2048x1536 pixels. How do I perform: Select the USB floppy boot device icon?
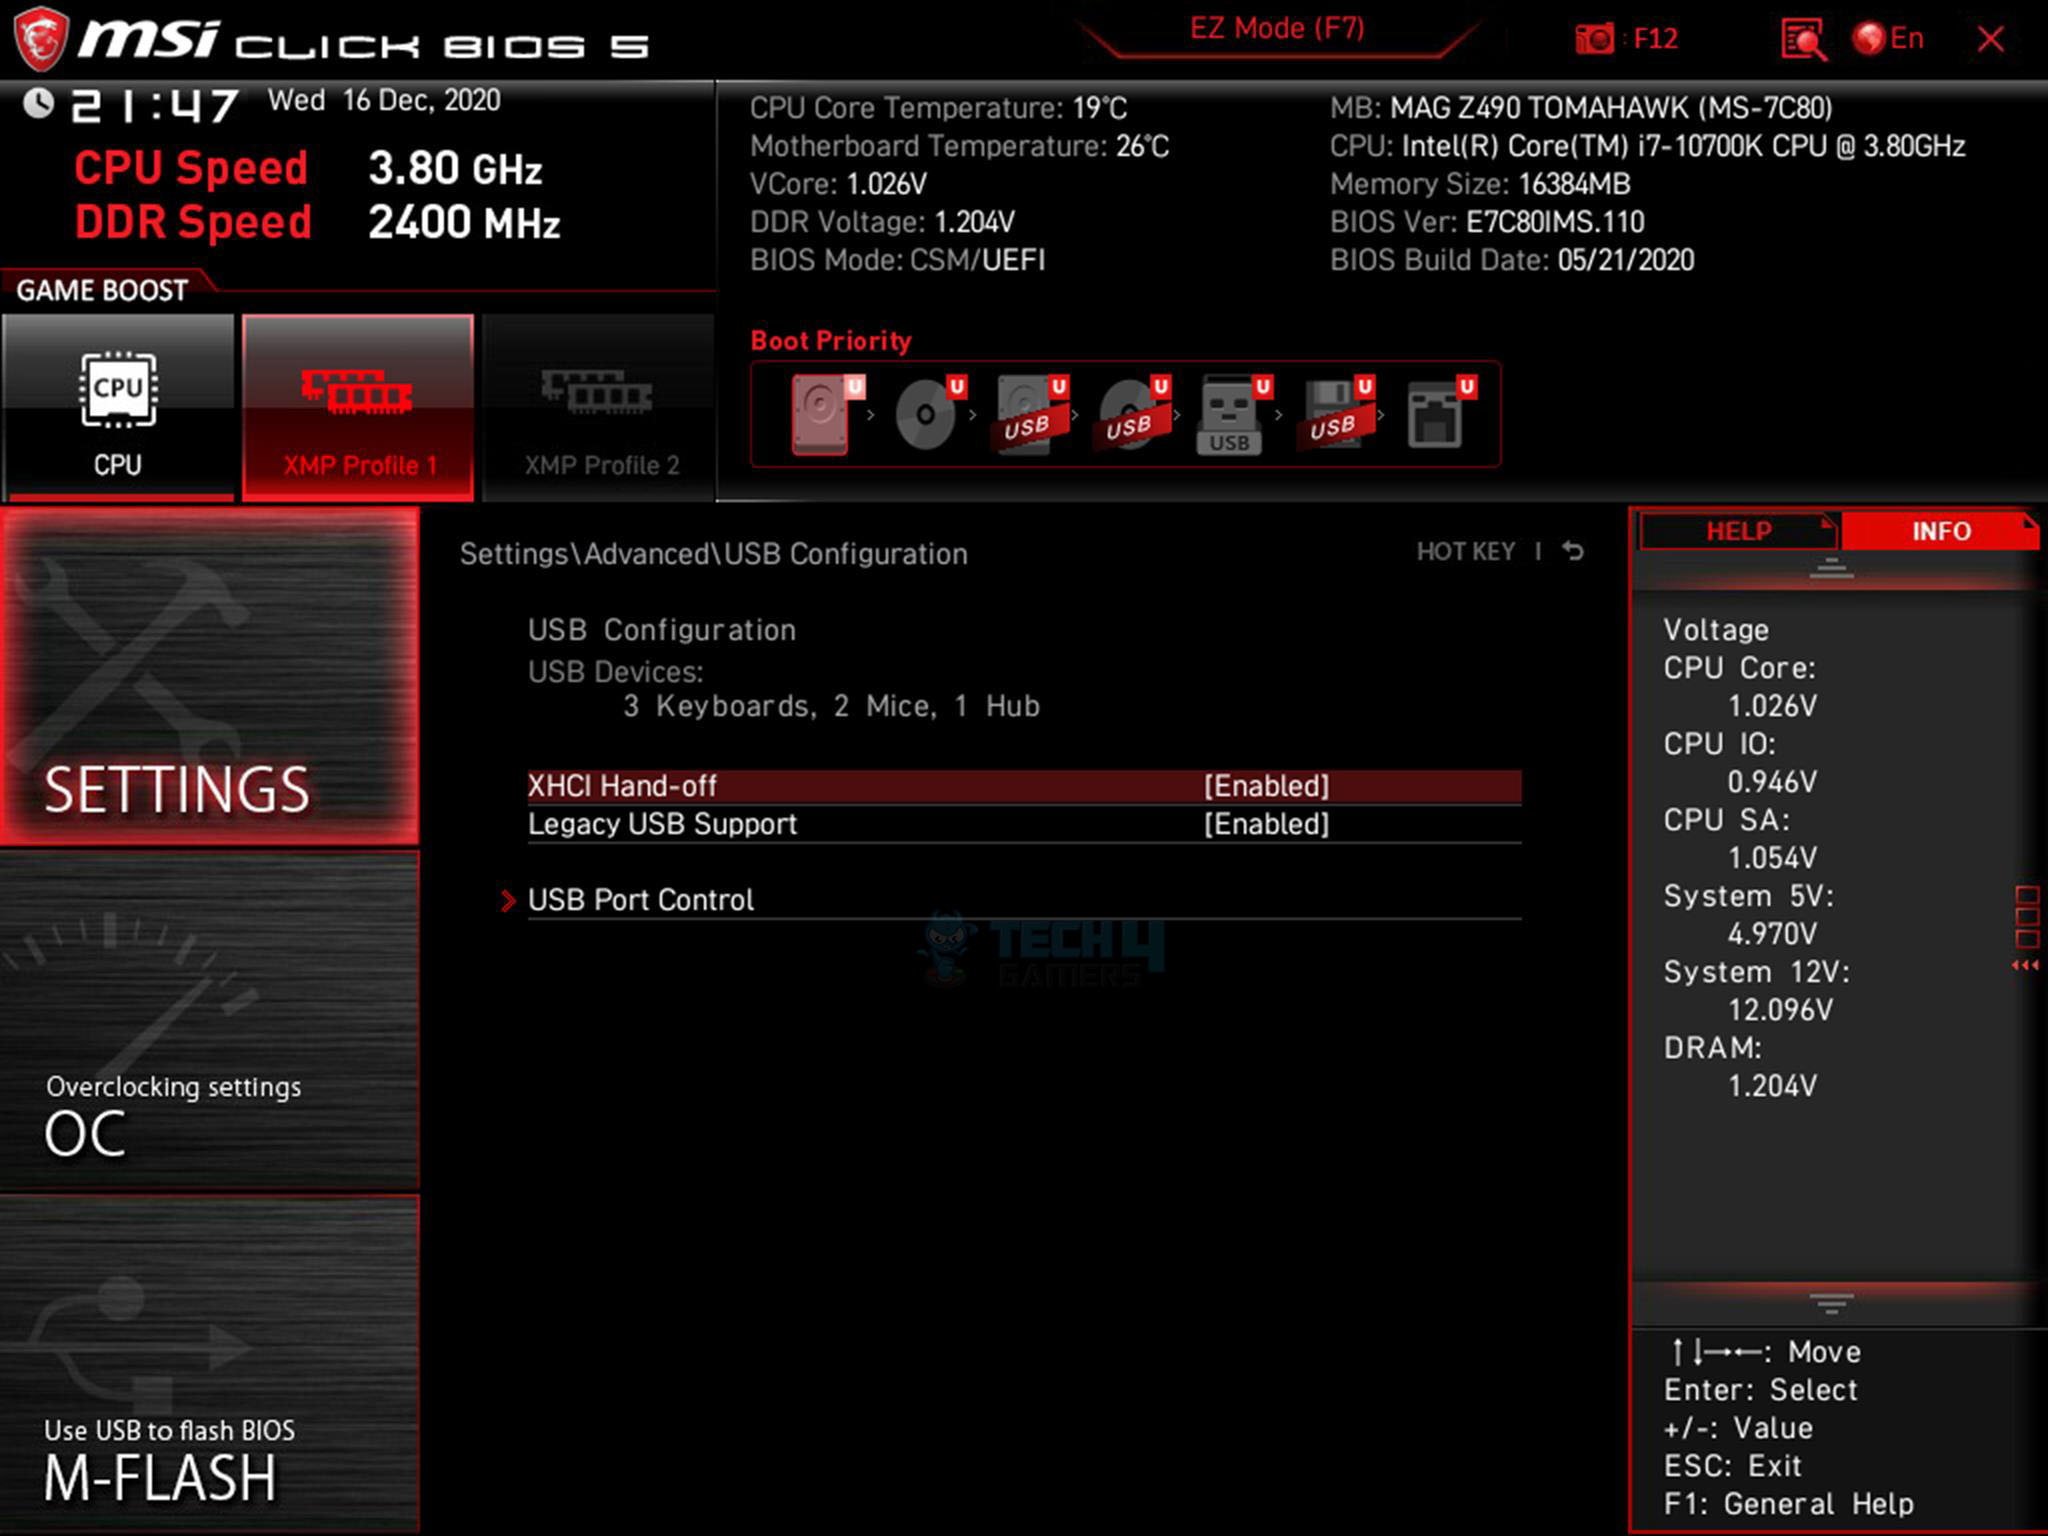(1337, 414)
